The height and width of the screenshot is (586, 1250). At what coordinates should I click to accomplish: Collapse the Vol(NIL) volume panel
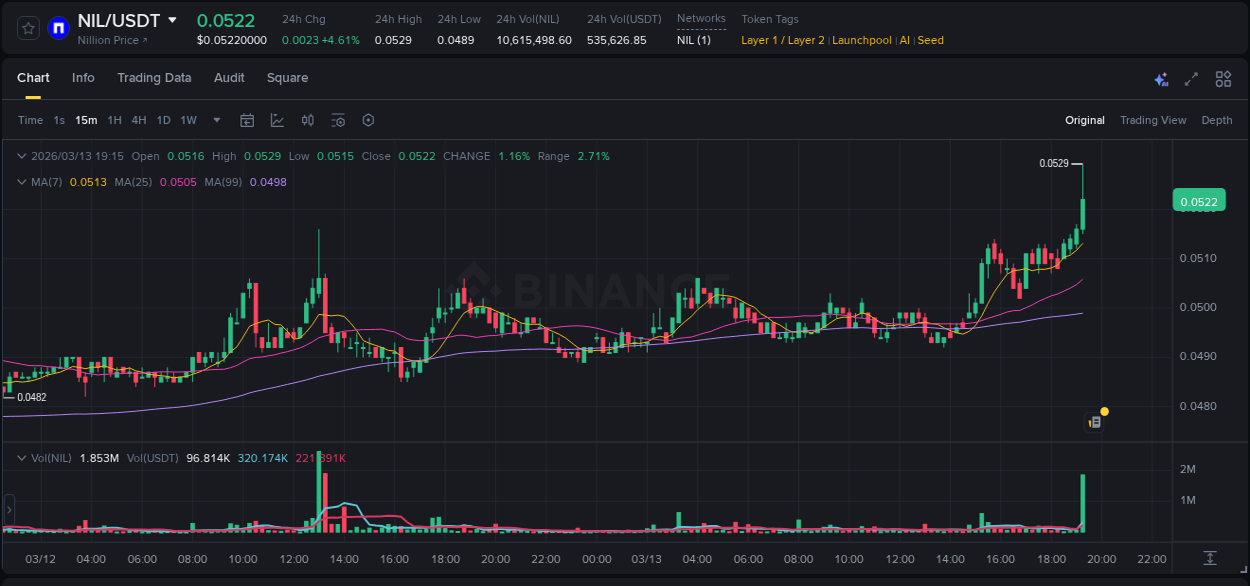[22, 456]
